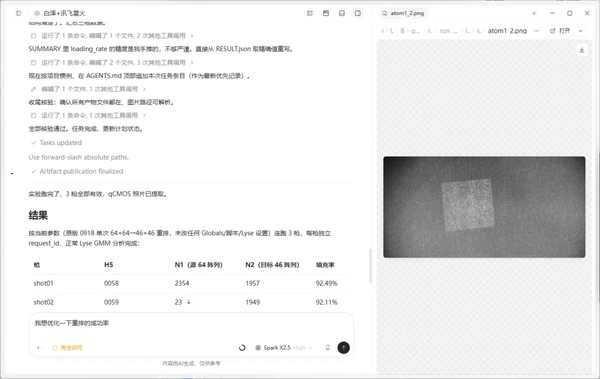Click the icon beside 白泽+讯飞星火 title
The height and width of the screenshot is (379, 600).
[x=37, y=13]
